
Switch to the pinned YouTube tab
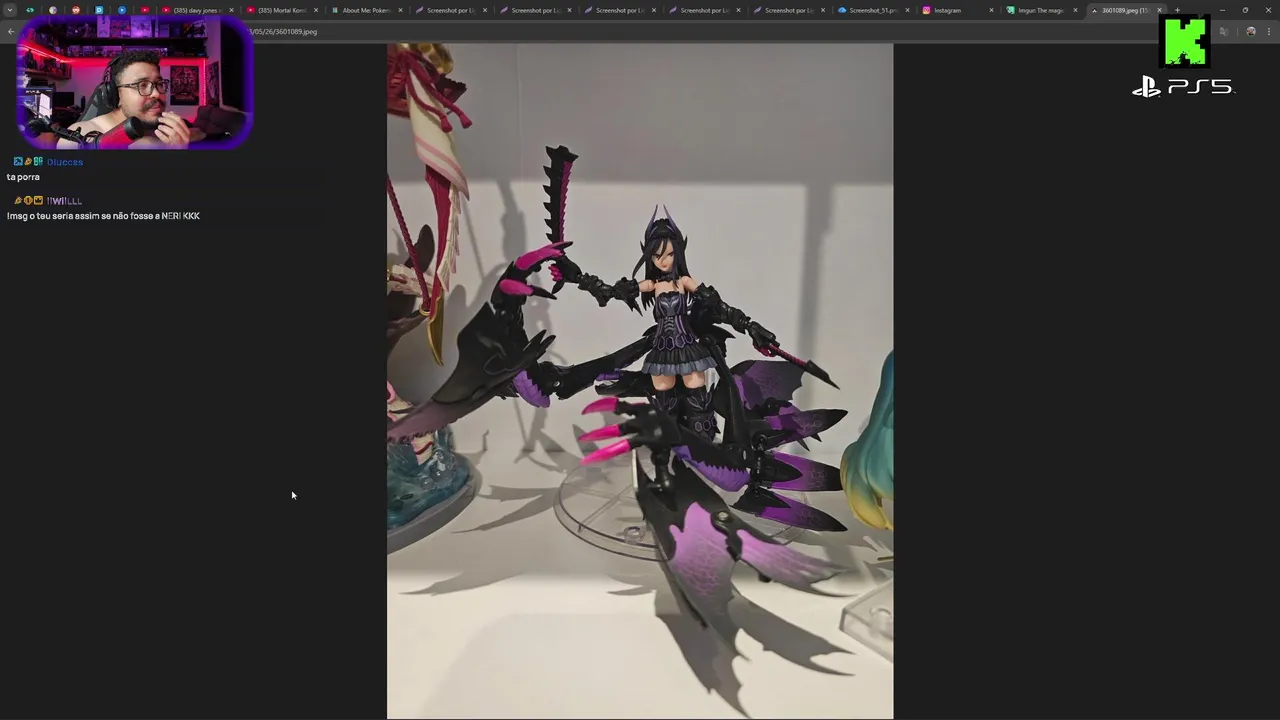click(x=145, y=10)
